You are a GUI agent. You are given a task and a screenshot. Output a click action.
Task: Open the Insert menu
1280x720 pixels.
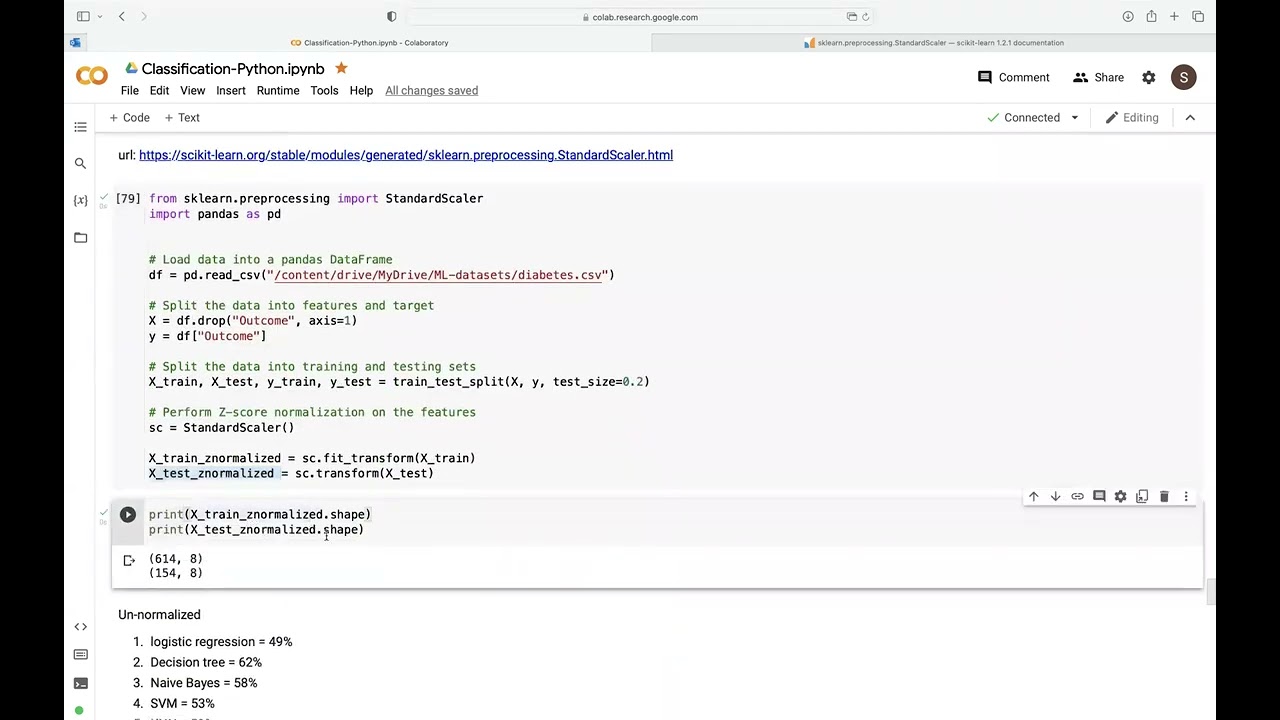(x=231, y=90)
